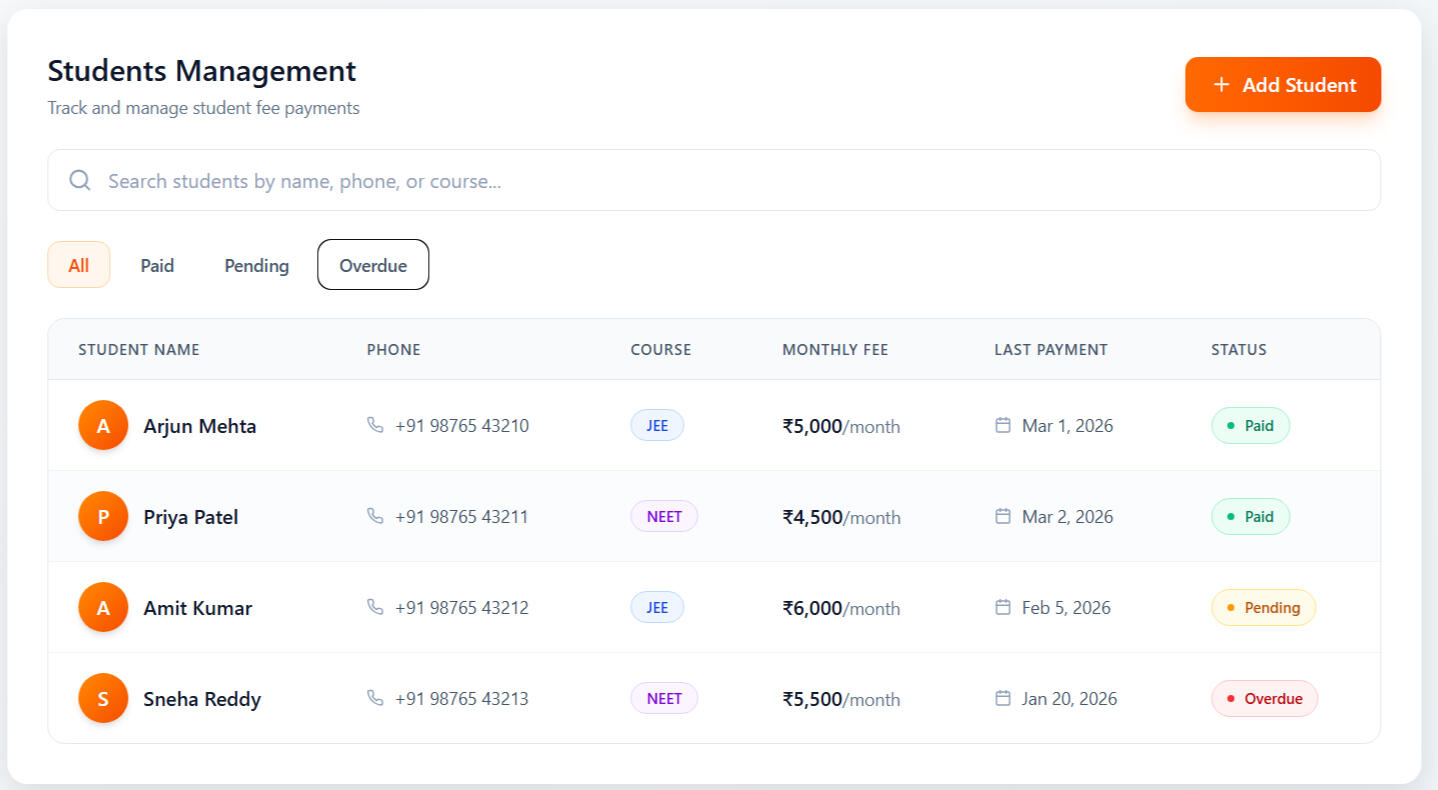The height and width of the screenshot is (790, 1438).
Task: Click the Overdue status badge for Sneha
Action: 1264,699
